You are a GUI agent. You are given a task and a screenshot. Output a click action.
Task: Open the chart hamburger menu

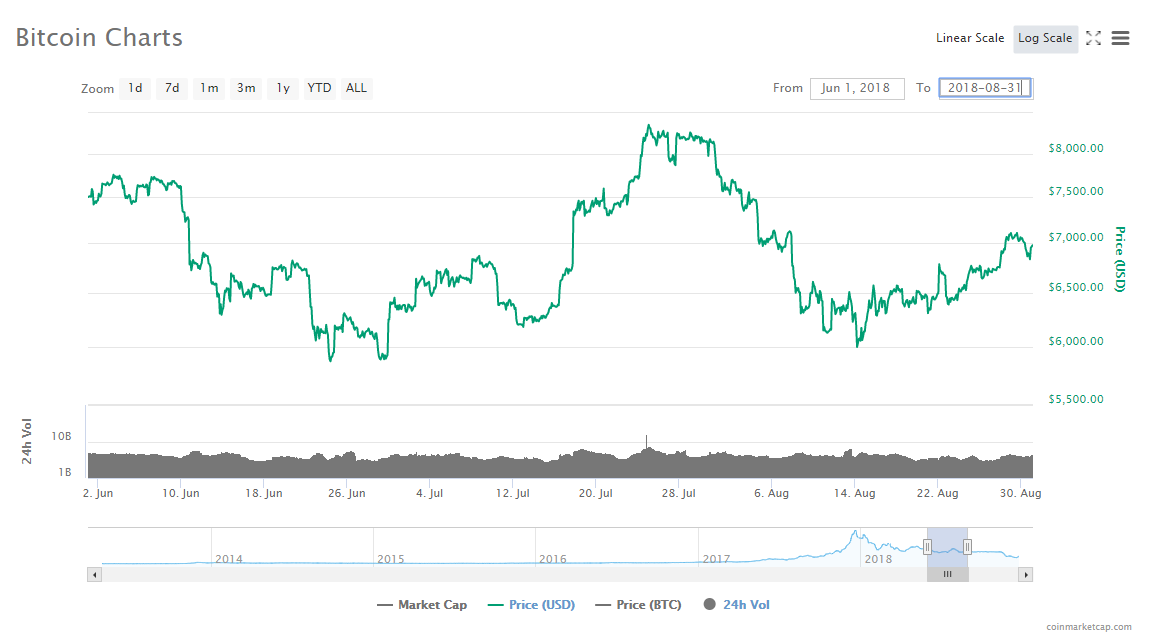[1120, 38]
